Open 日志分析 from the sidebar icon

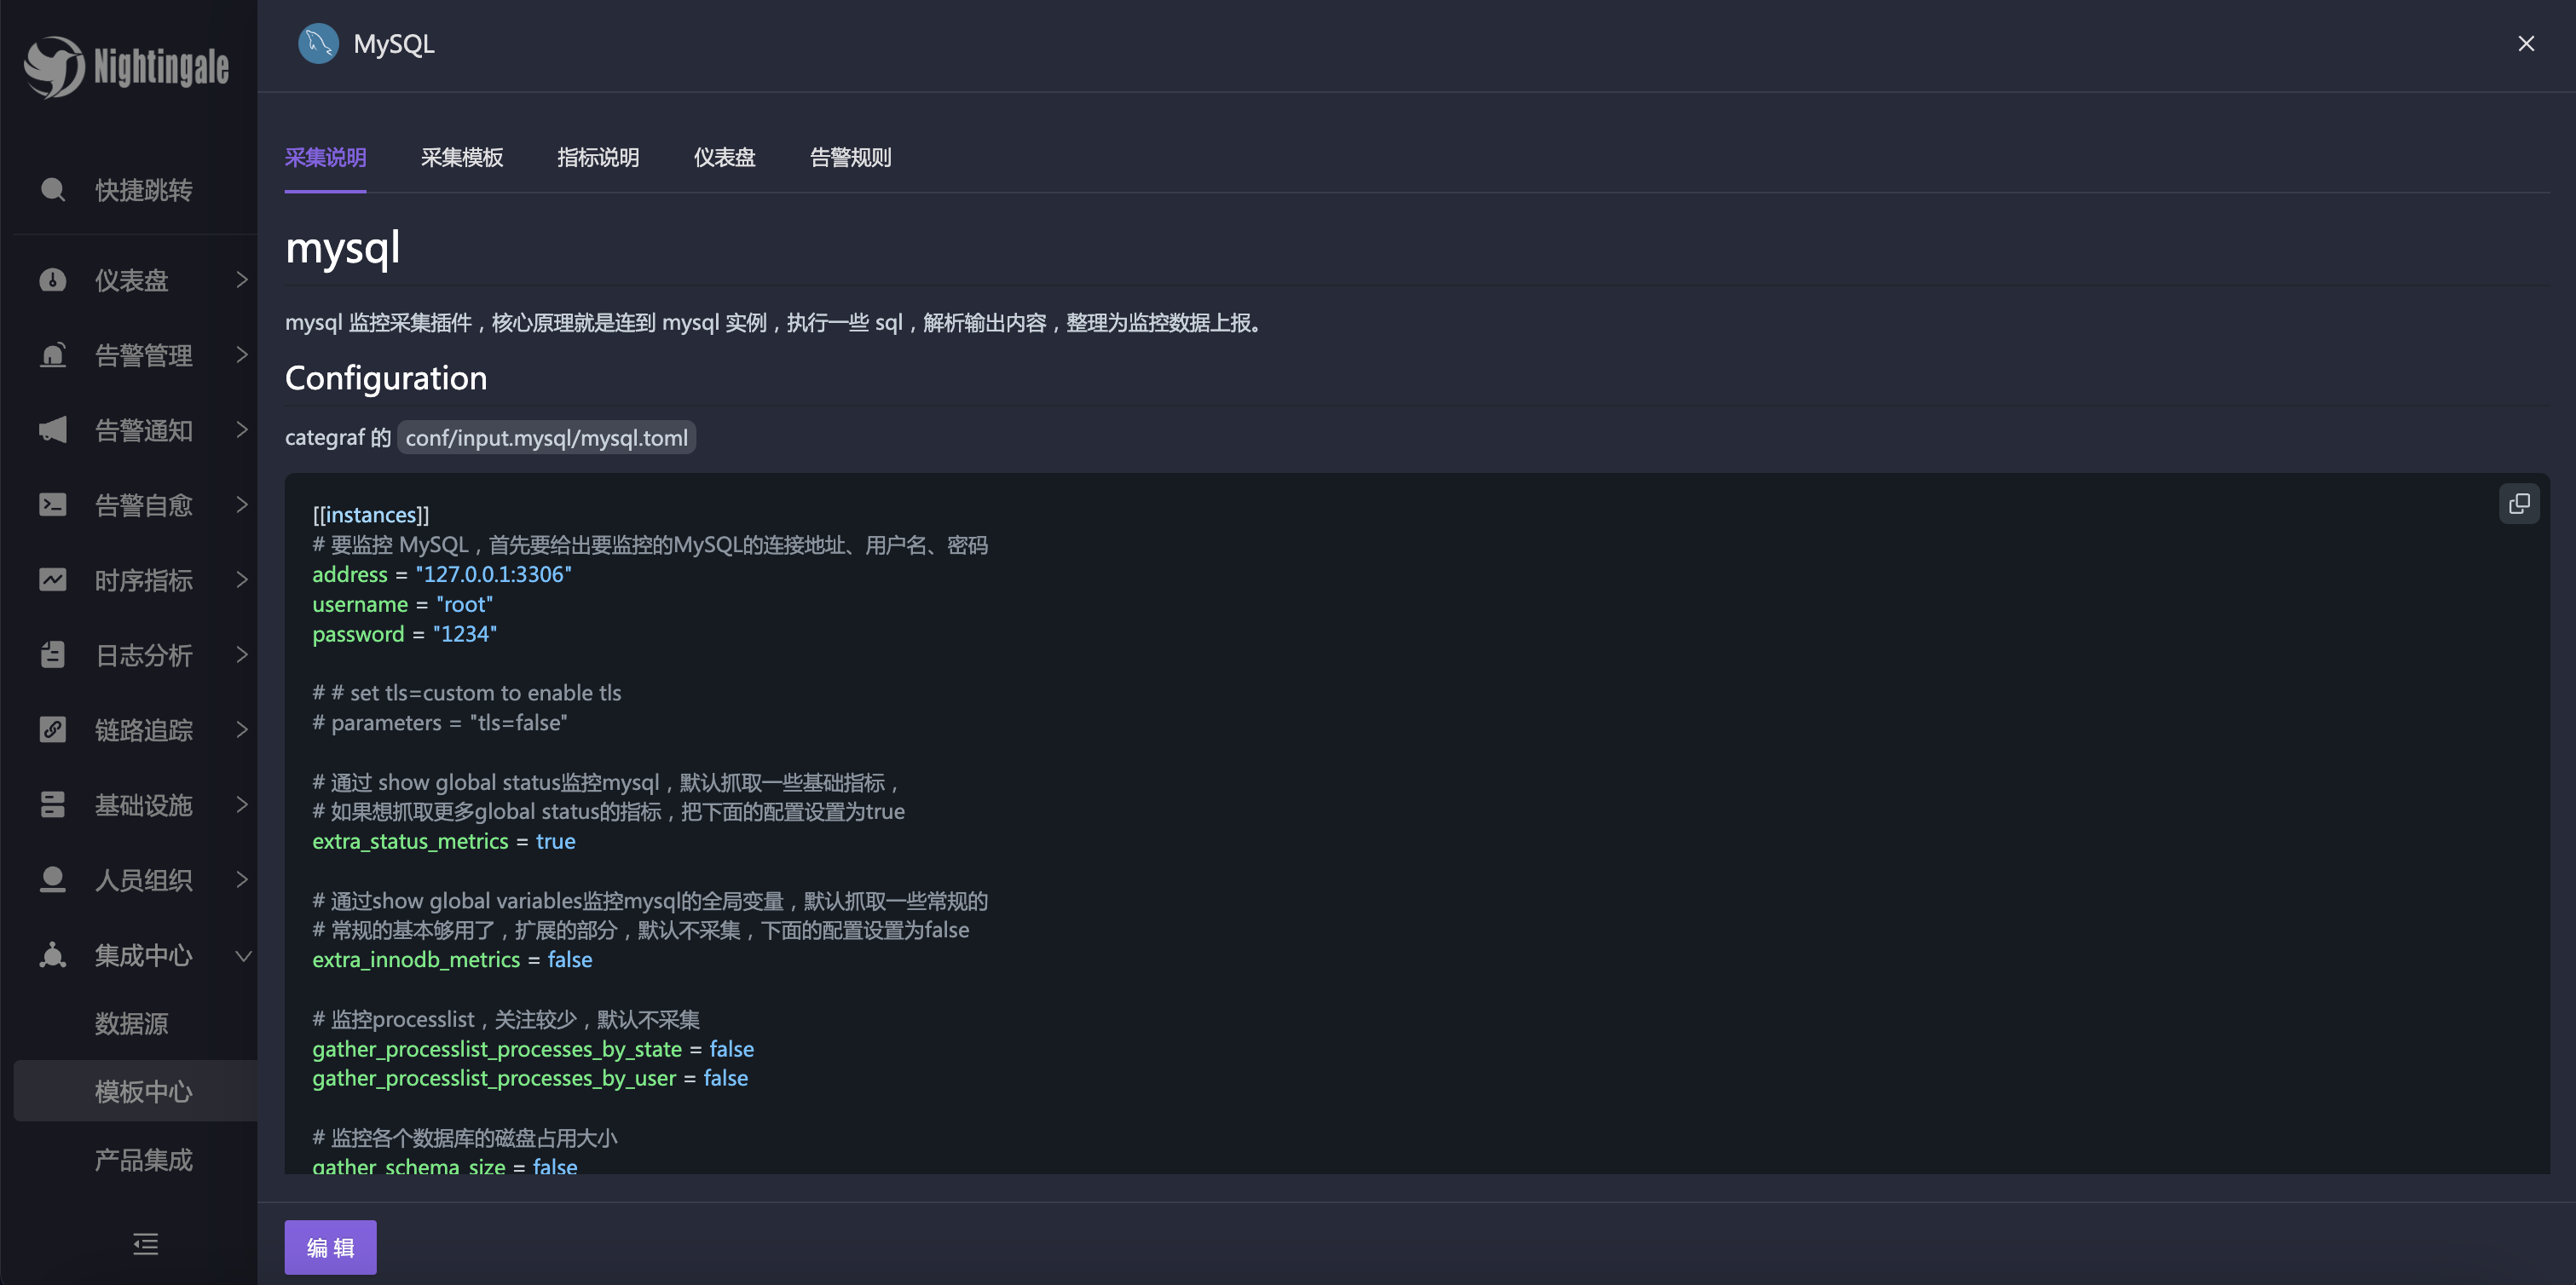click(52, 655)
